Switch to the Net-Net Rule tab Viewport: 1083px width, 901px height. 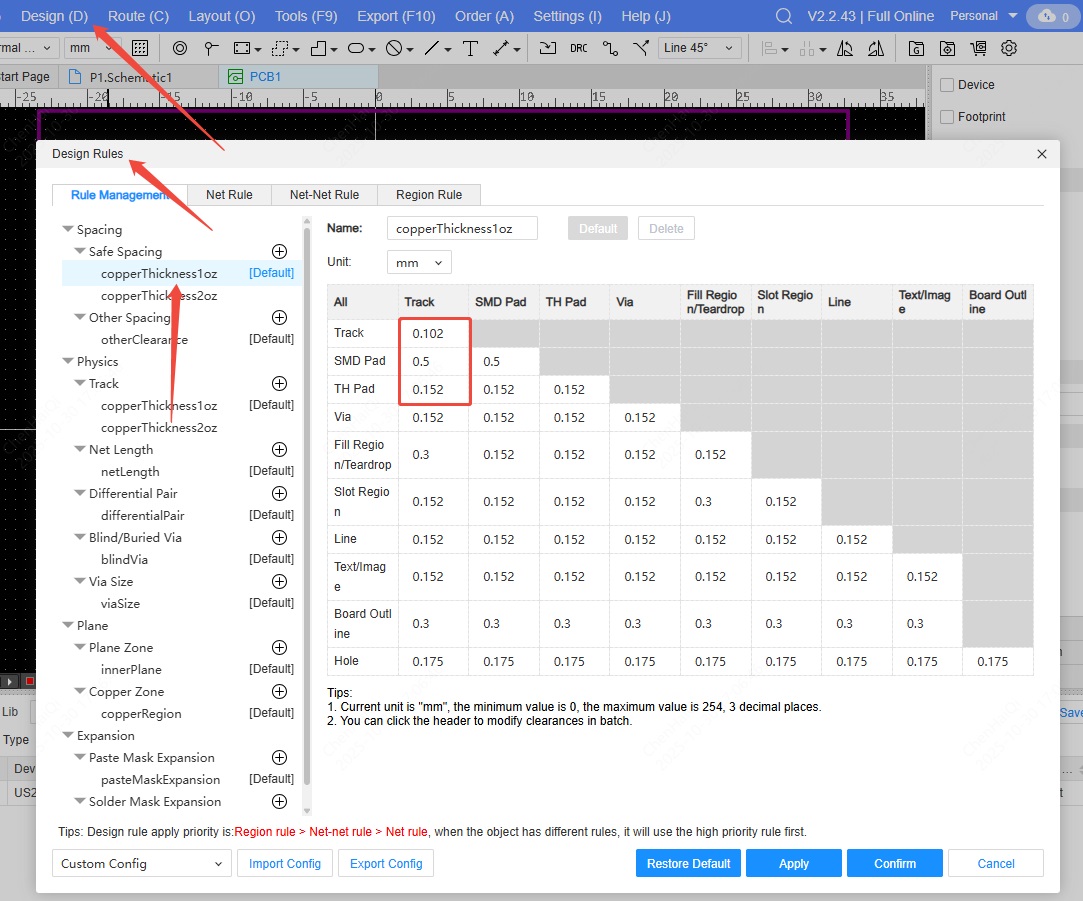[x=324, y=195]
